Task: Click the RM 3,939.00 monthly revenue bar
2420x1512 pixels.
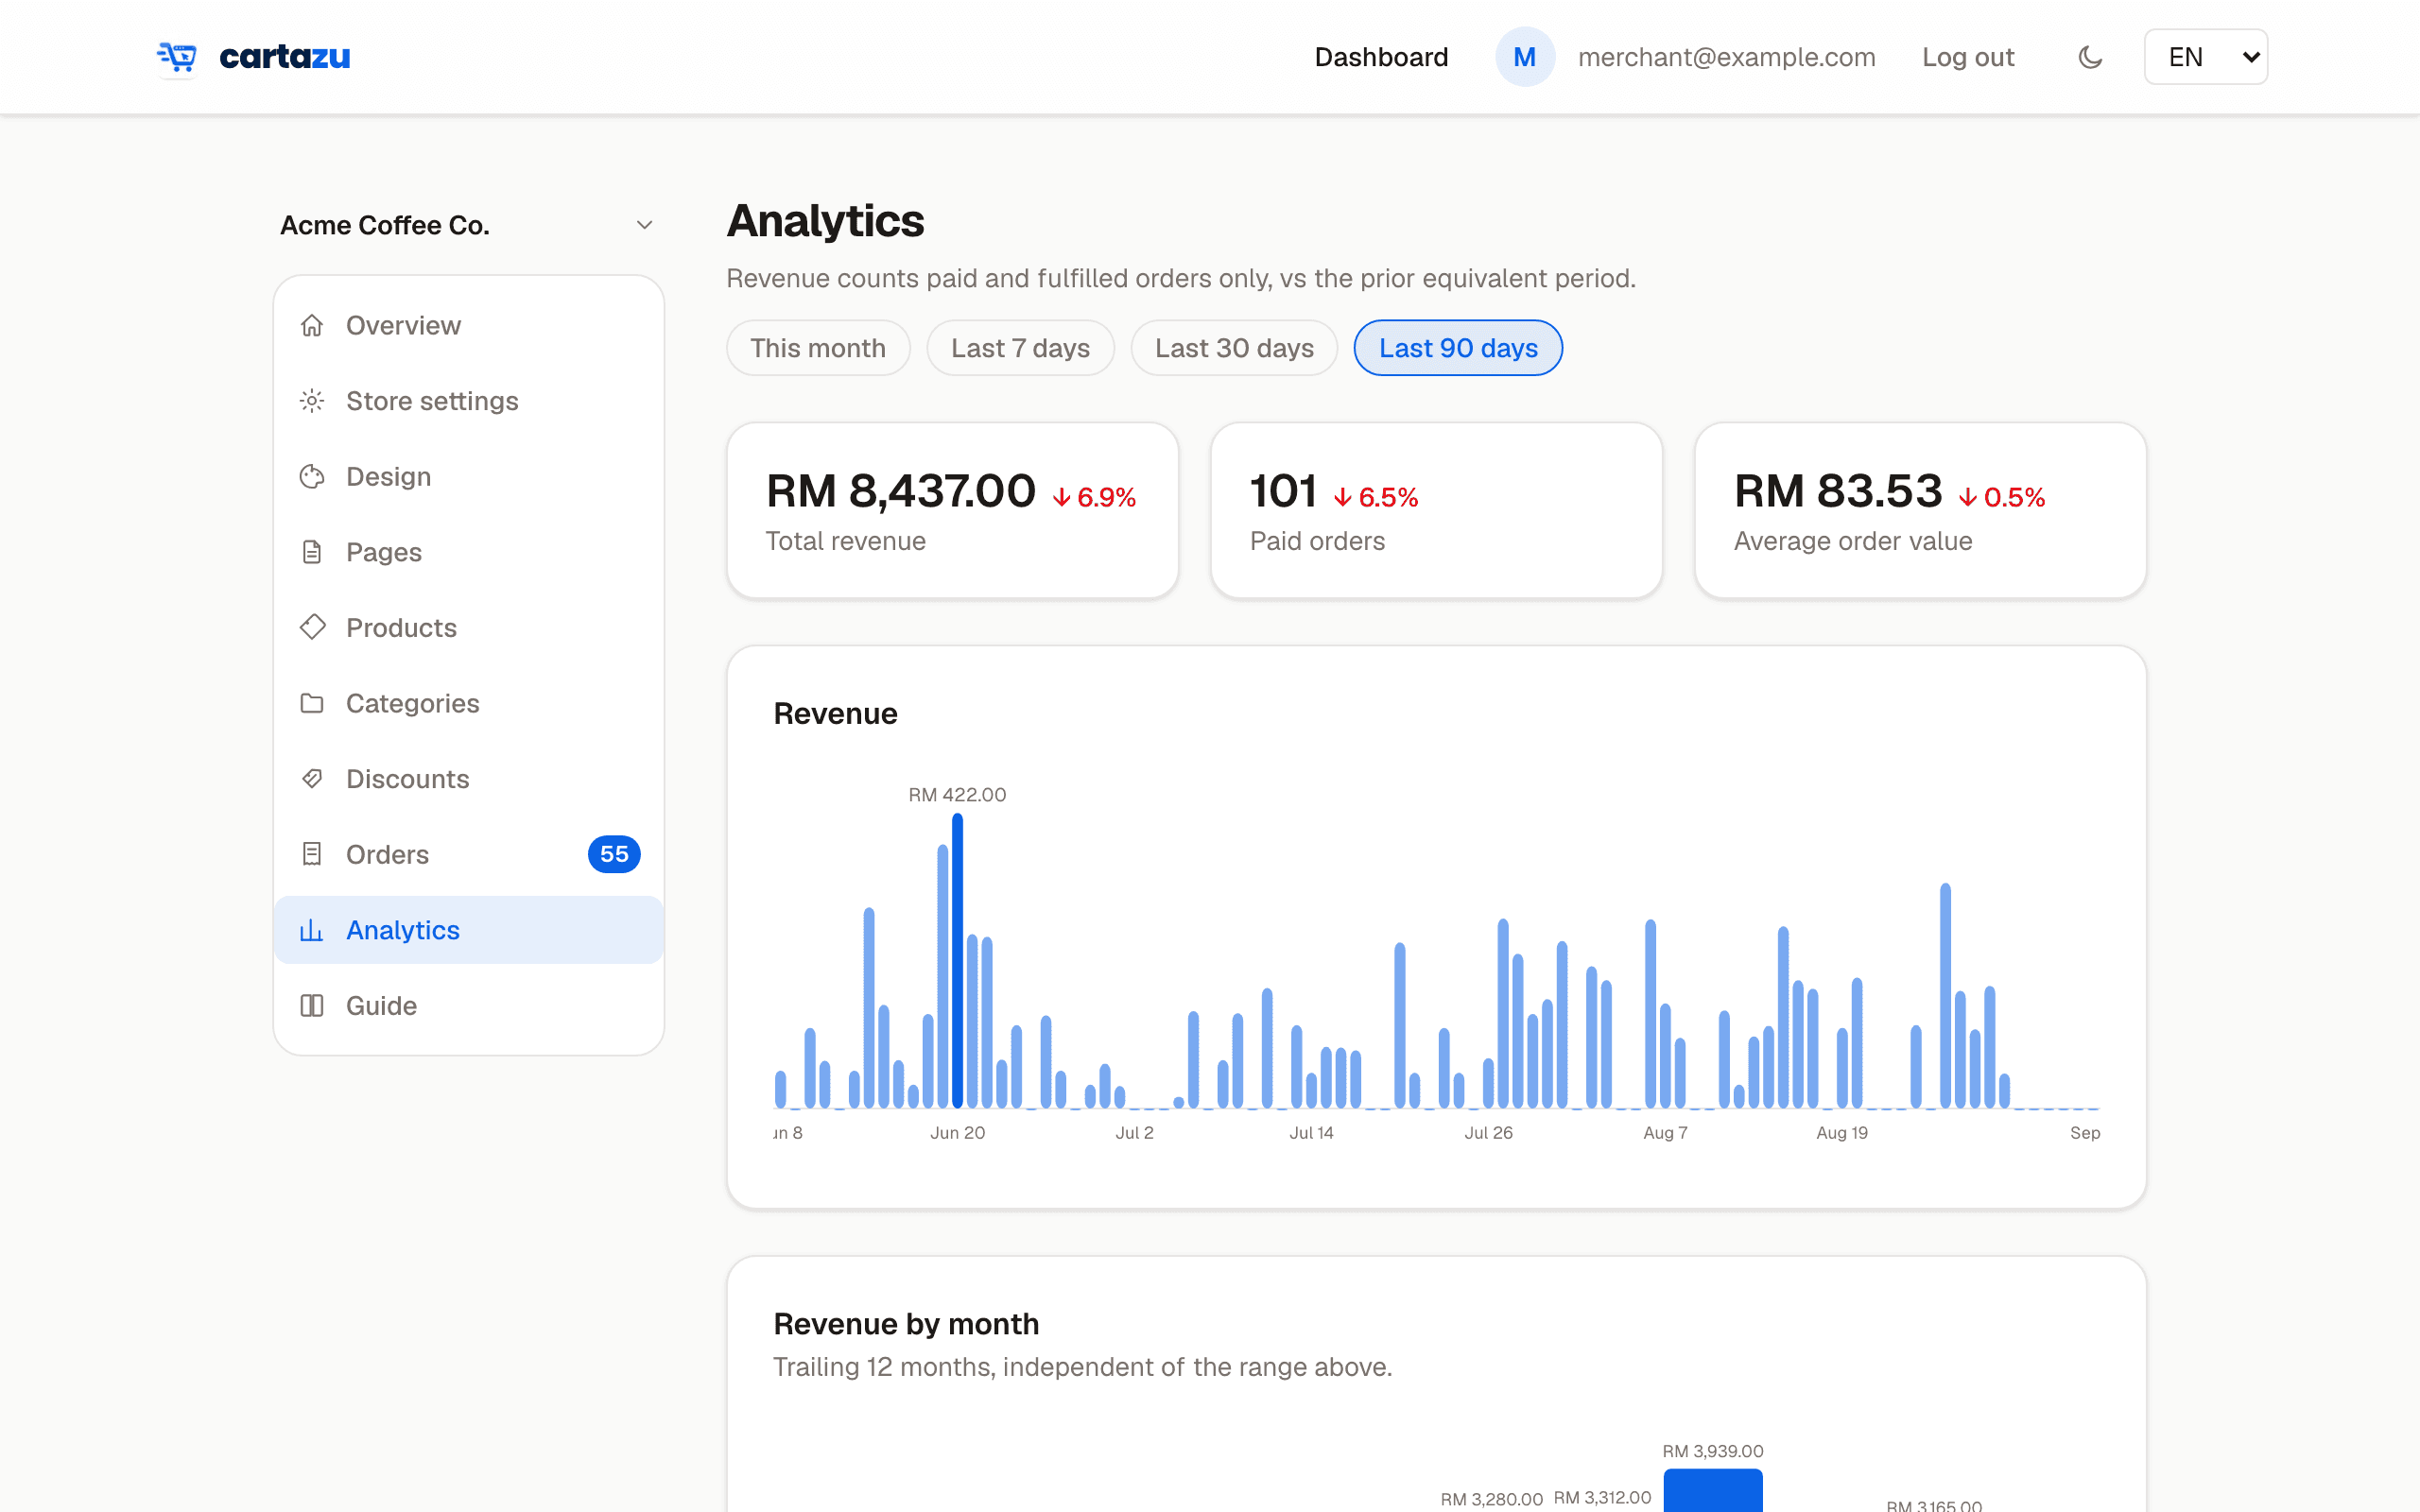Action: click(1713, 1490)
